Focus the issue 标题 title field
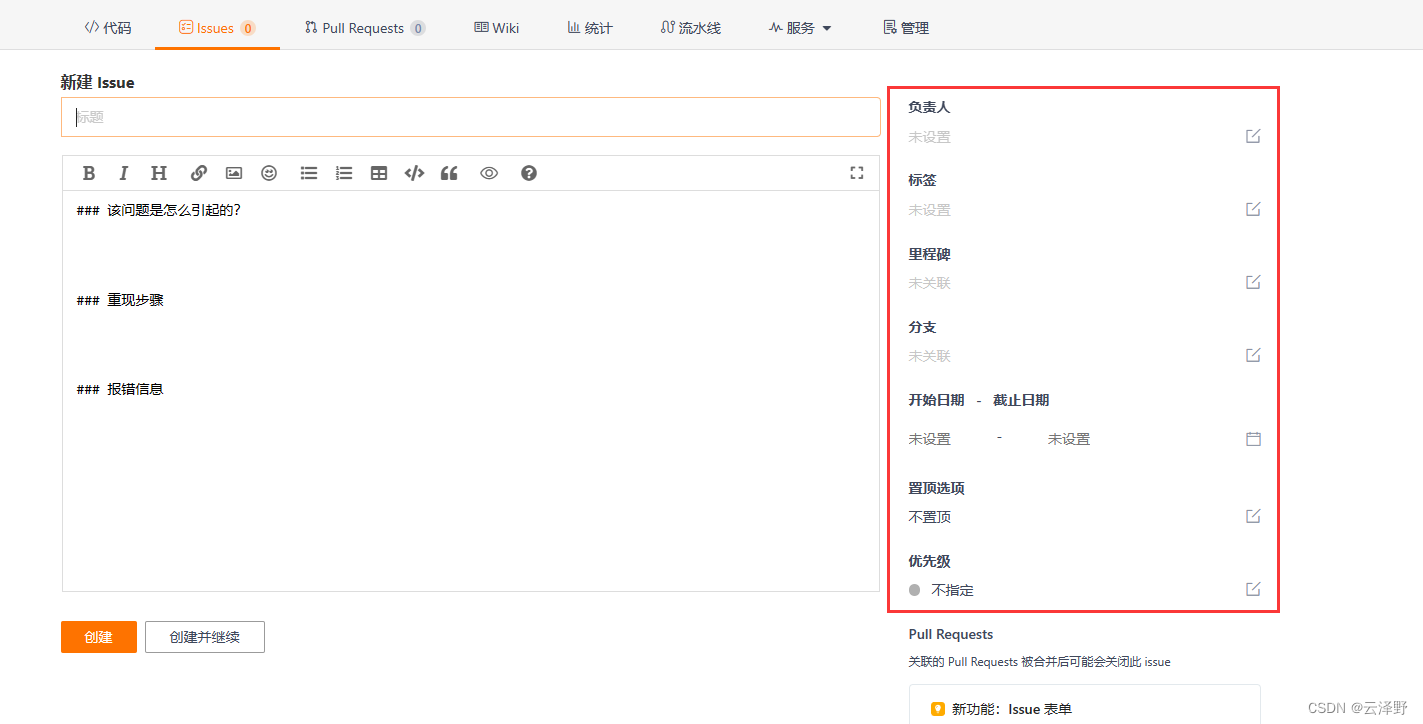This screenshot has height=724, width=1423. coord(471,117)
